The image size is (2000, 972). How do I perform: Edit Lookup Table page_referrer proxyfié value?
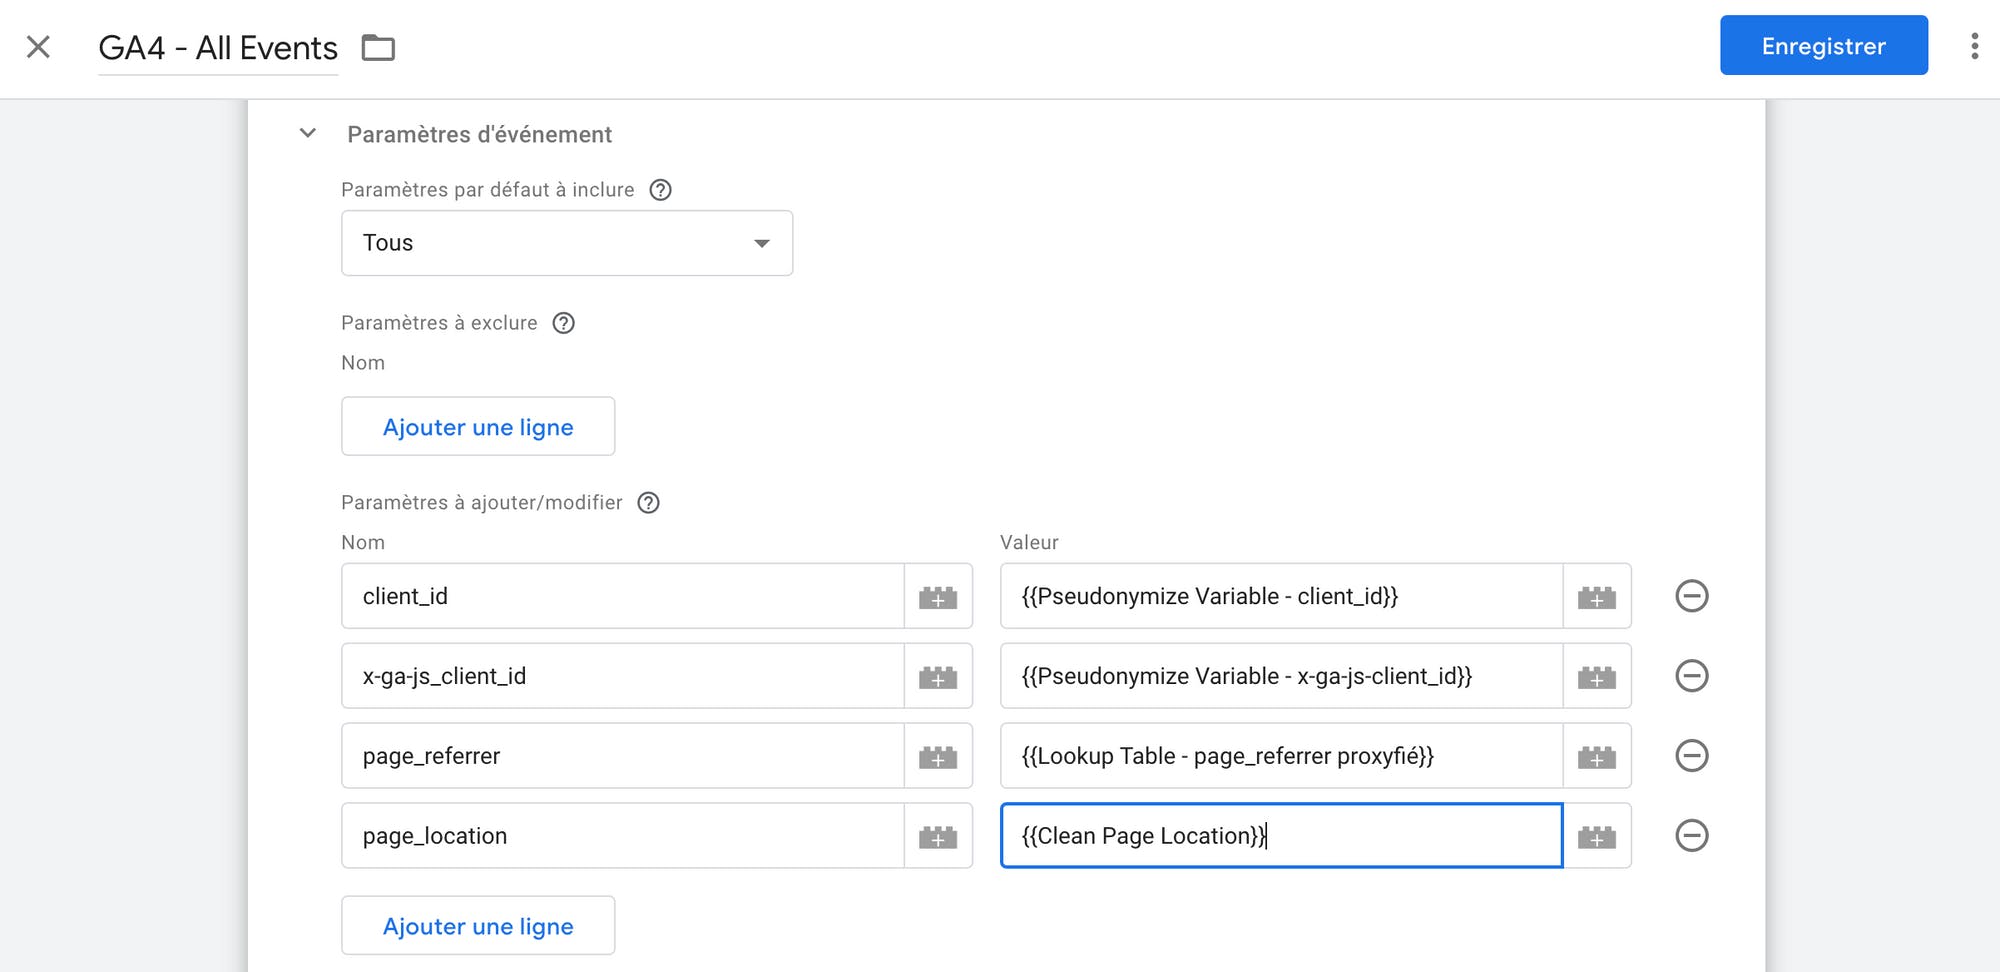[x=1281, y=756]
